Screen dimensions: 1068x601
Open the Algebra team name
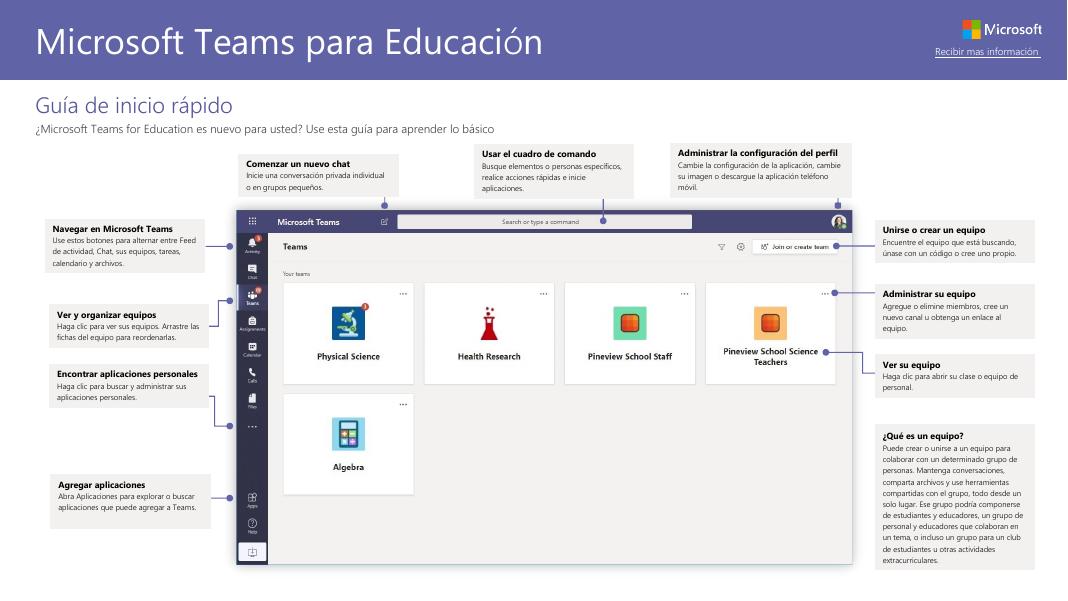(x=349, y=467)
